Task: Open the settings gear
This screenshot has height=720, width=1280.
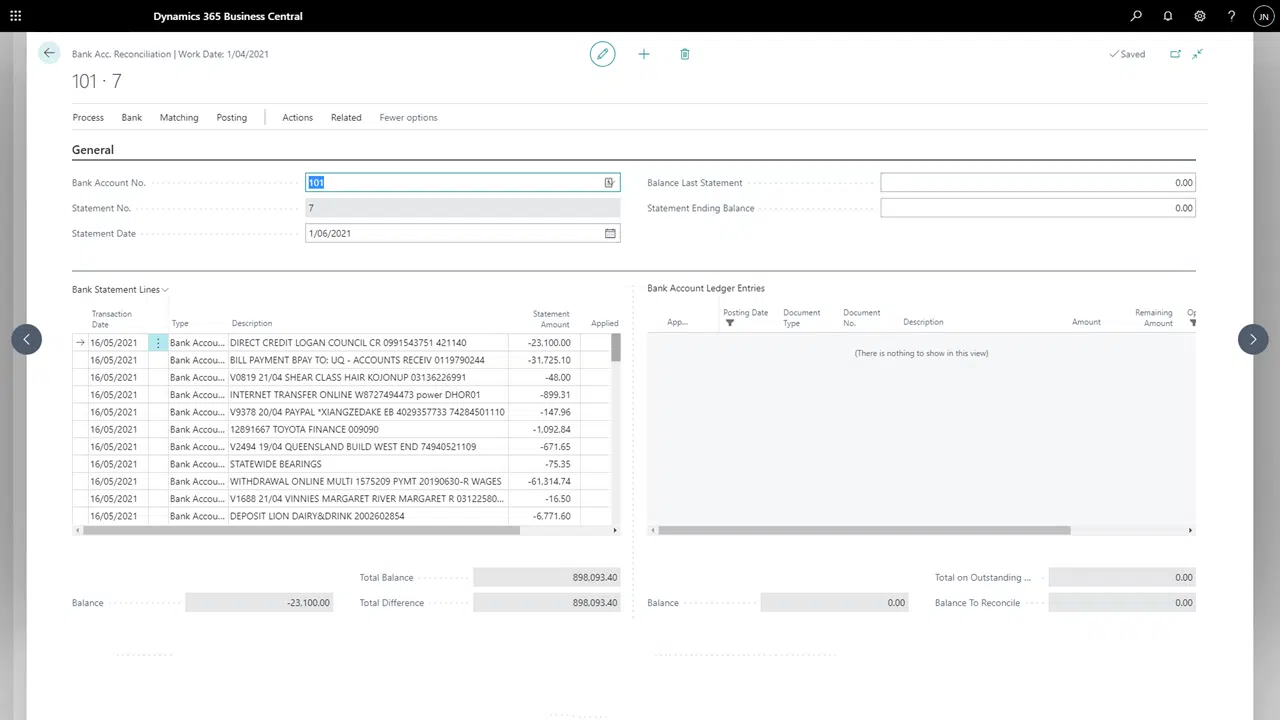Action: pos(1200,16)
